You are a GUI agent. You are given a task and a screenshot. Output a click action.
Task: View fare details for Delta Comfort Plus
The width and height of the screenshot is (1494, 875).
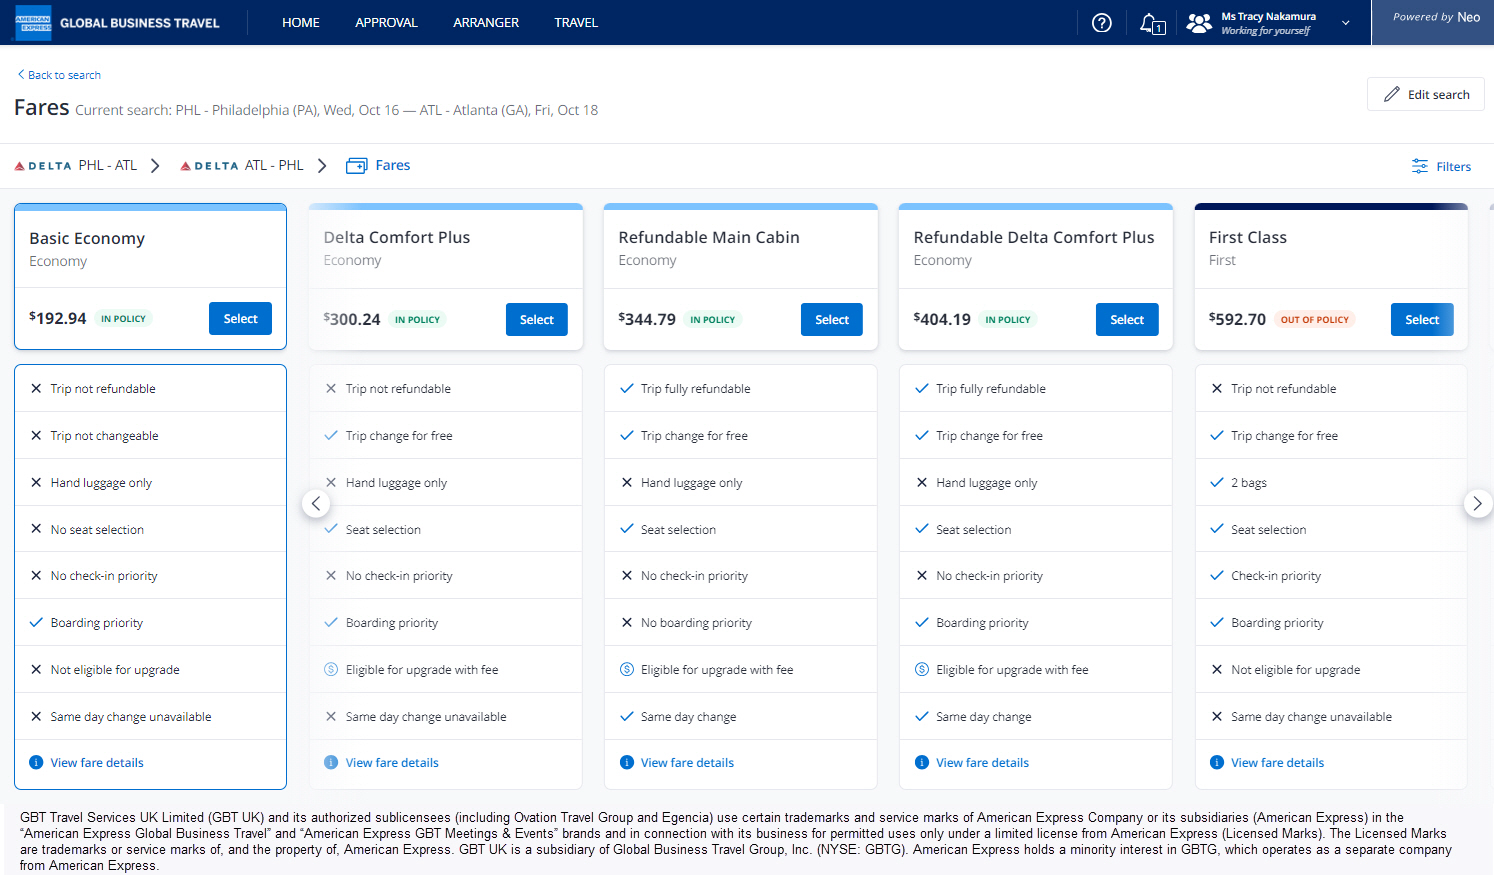point(392,762)
